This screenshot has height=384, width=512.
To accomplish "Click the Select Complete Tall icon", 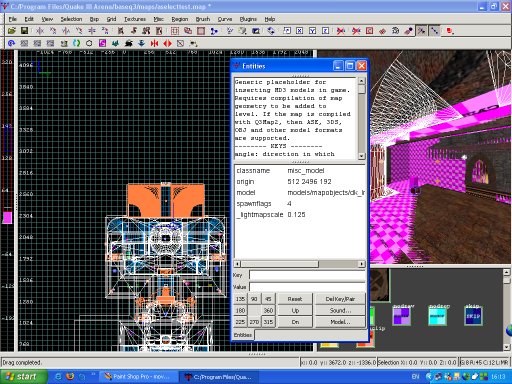I will tap(121, 31).
